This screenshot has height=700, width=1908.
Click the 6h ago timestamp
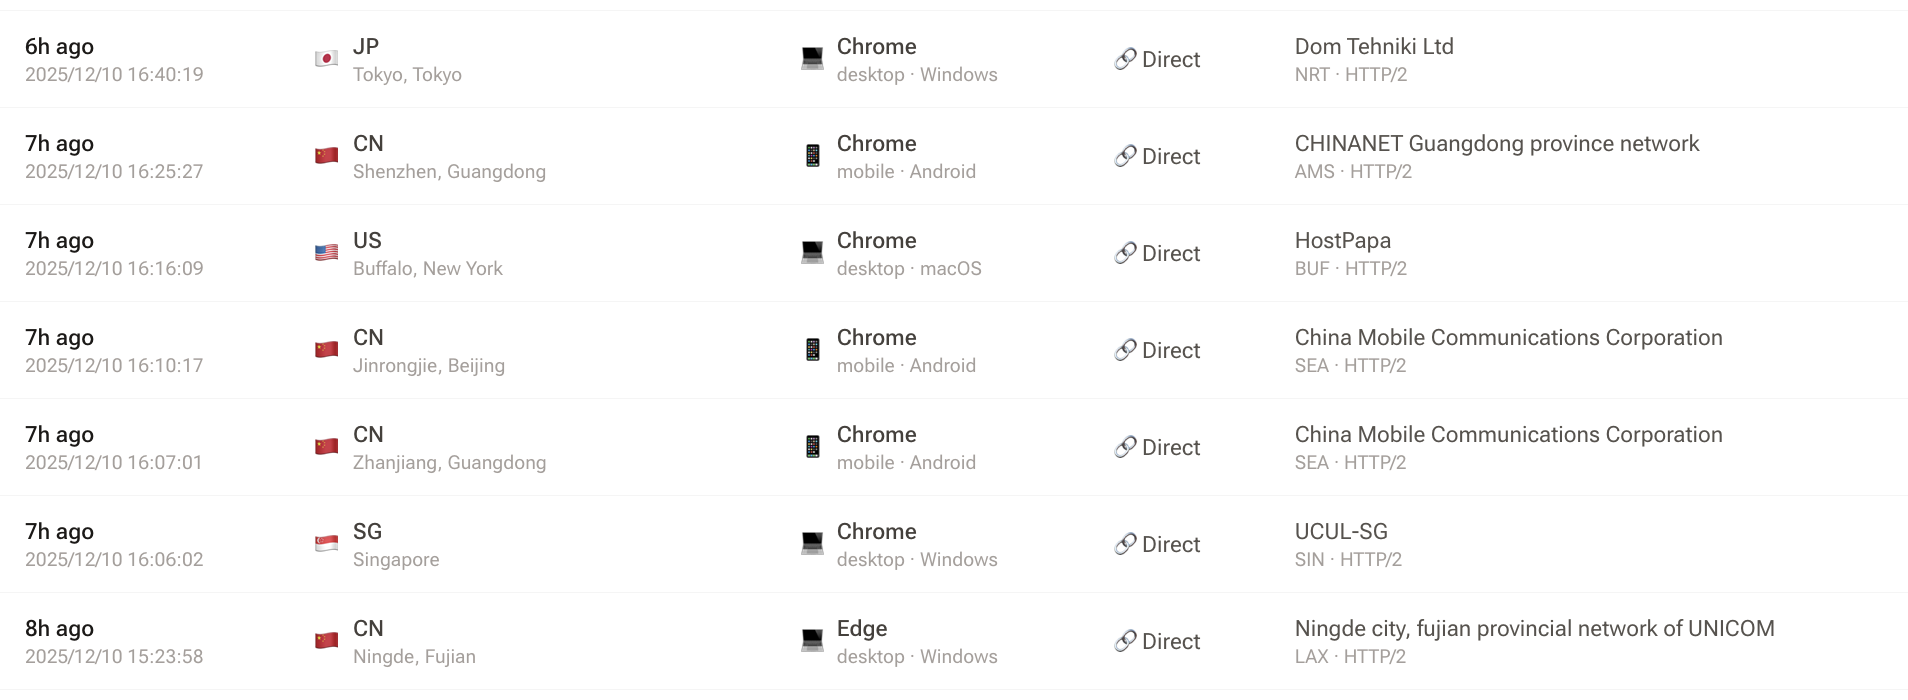(59, 47)
